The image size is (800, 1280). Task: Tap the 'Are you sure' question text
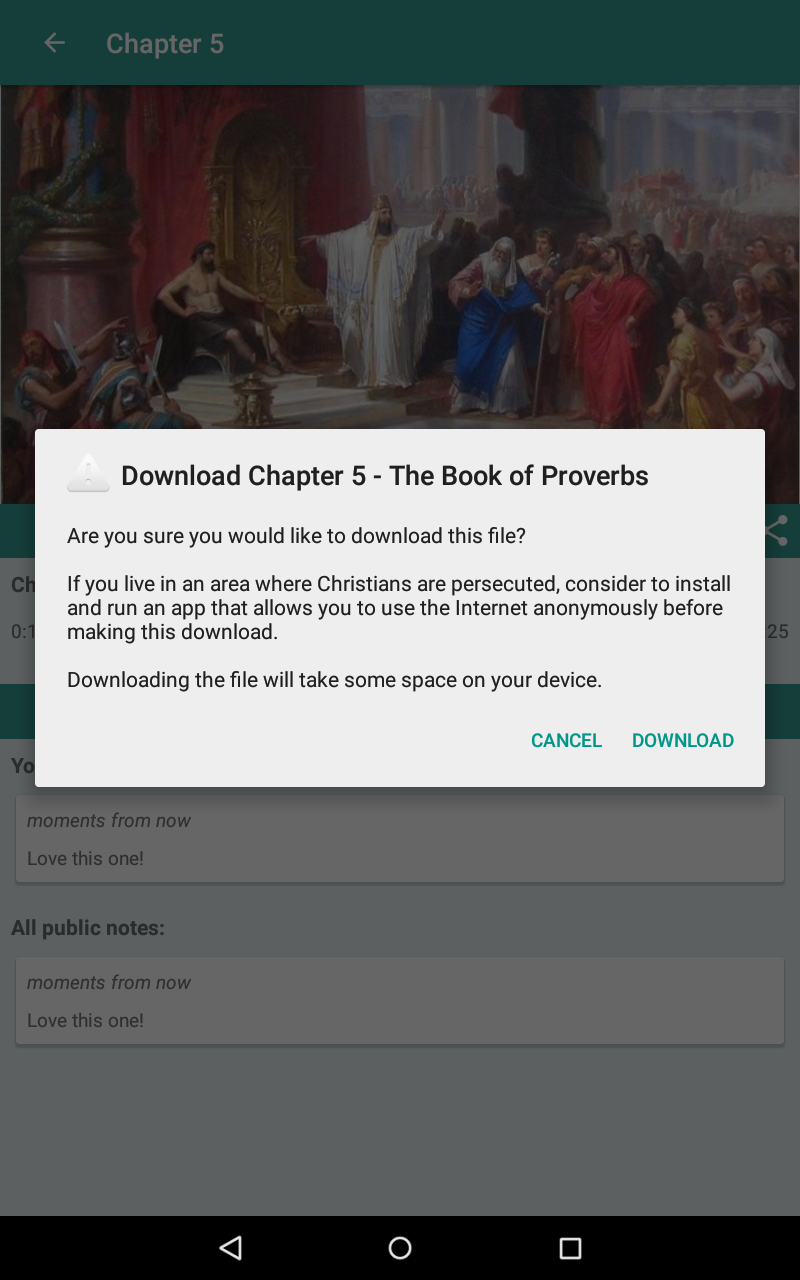point(296,536)
